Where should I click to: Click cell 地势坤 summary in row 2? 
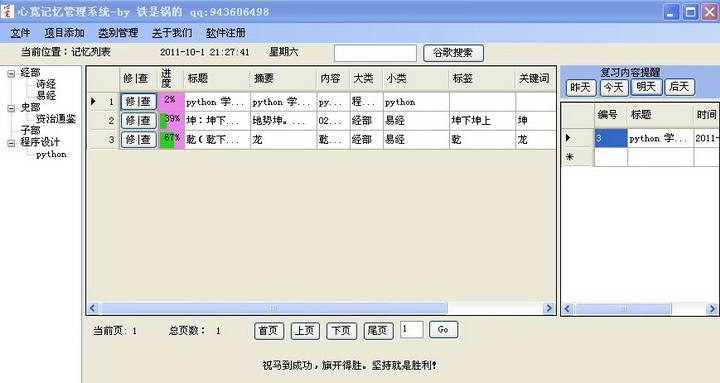(283, 121)
